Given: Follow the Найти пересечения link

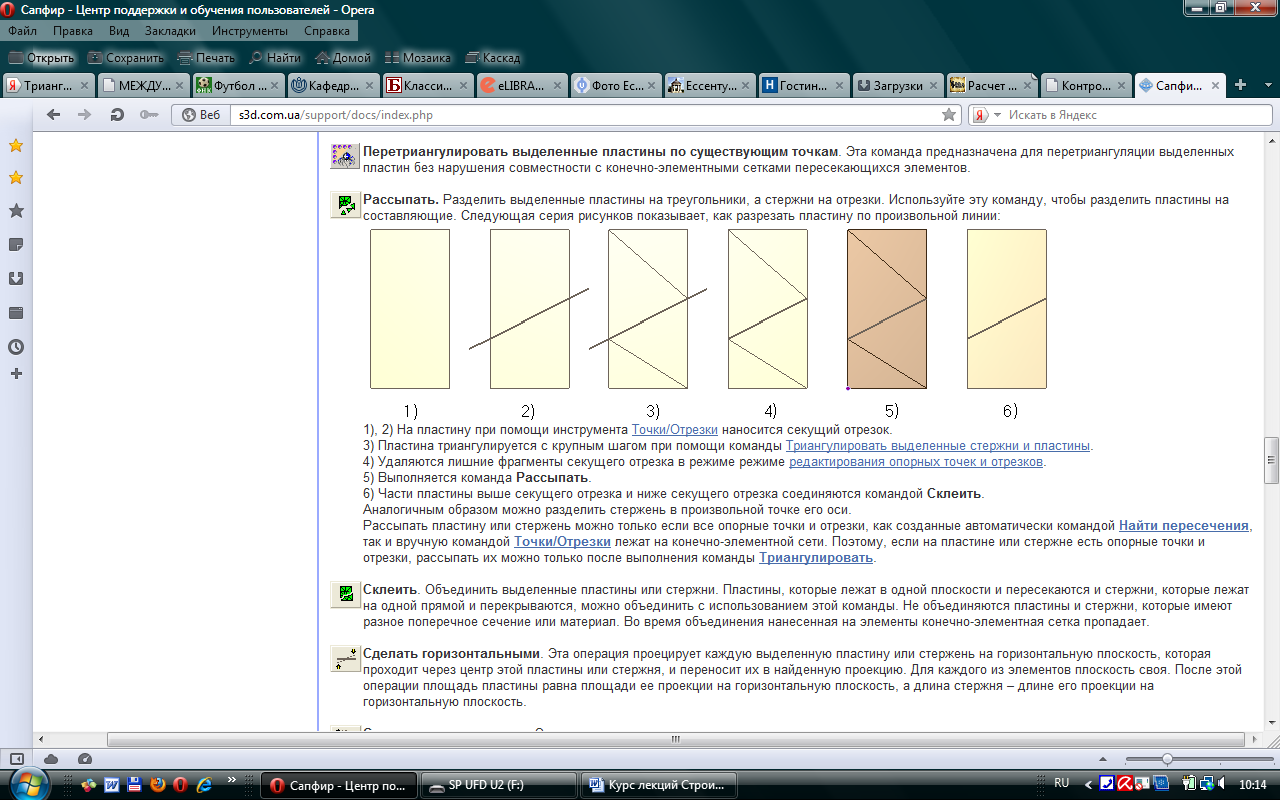Looking at the screenshot, I should [x=1184, y=526].
